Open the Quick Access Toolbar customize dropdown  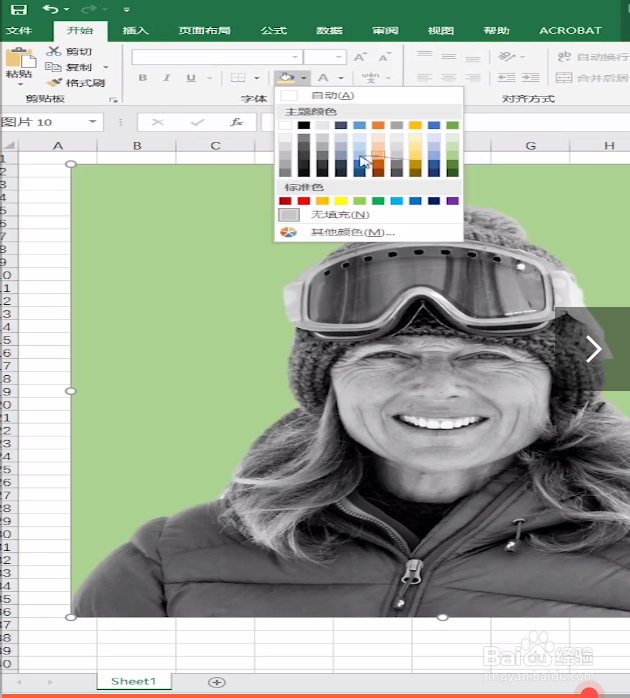[x=127, y=9]
